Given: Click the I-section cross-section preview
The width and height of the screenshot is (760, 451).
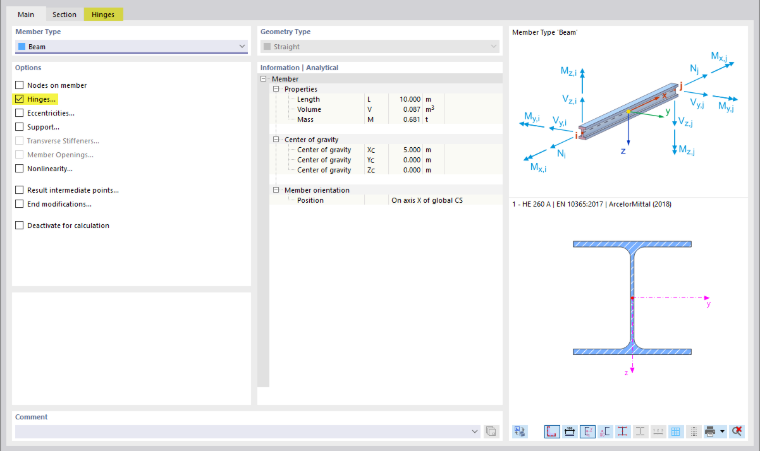Looking at the screenshot, I should (x=632, y=298).
